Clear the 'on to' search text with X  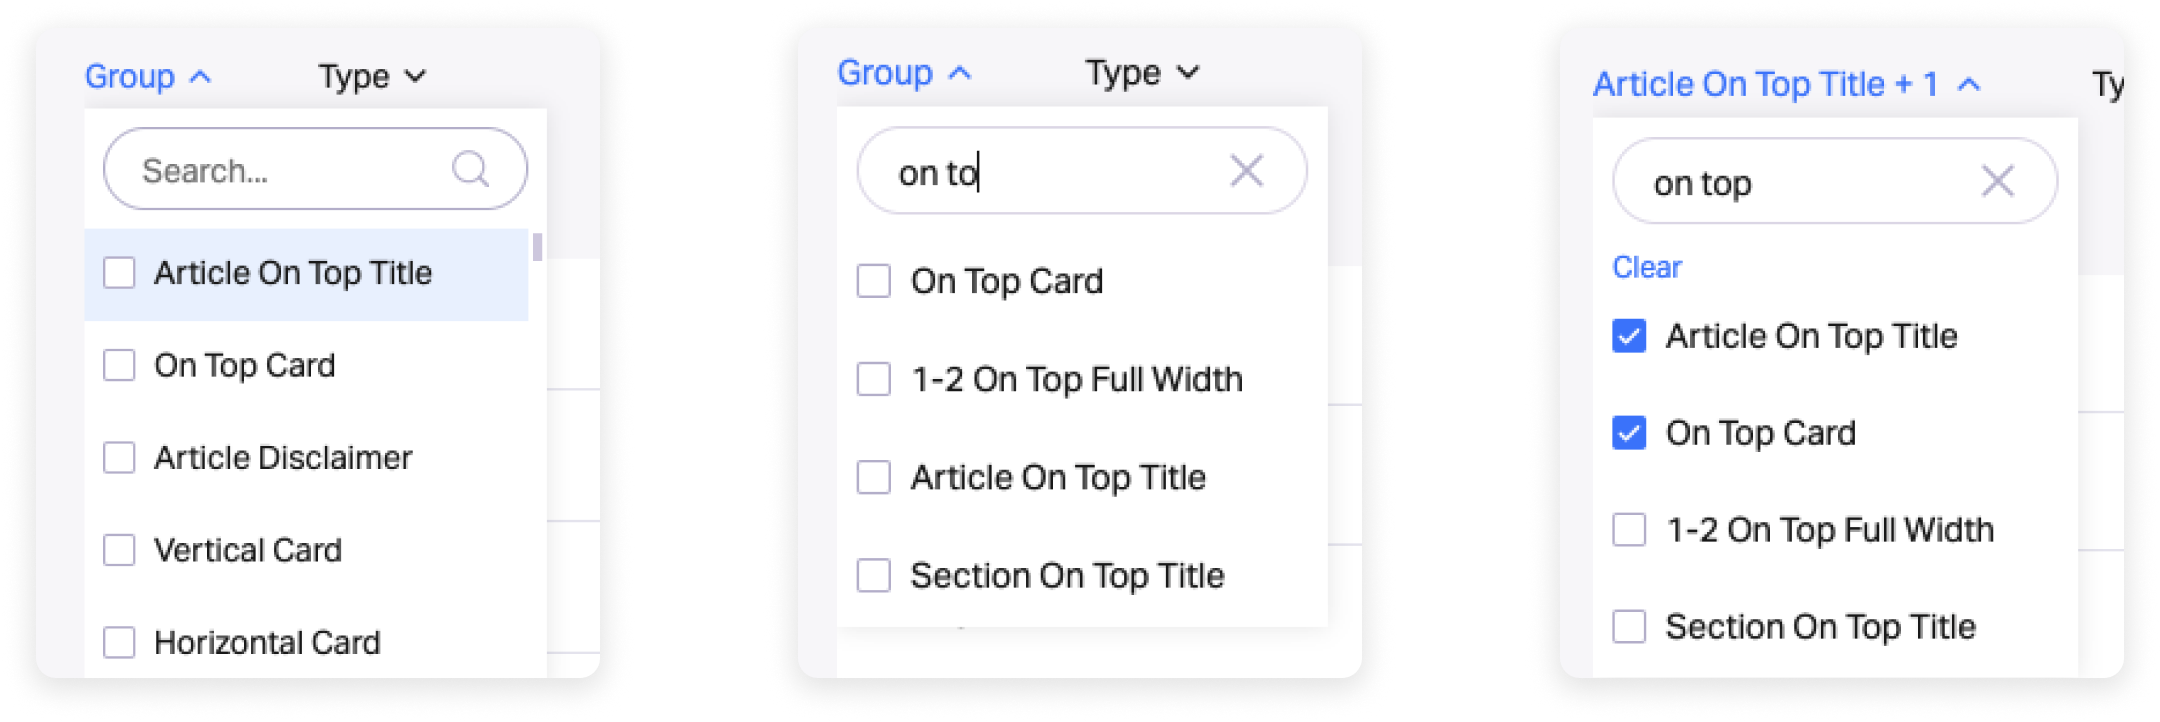pos(1246,171)
